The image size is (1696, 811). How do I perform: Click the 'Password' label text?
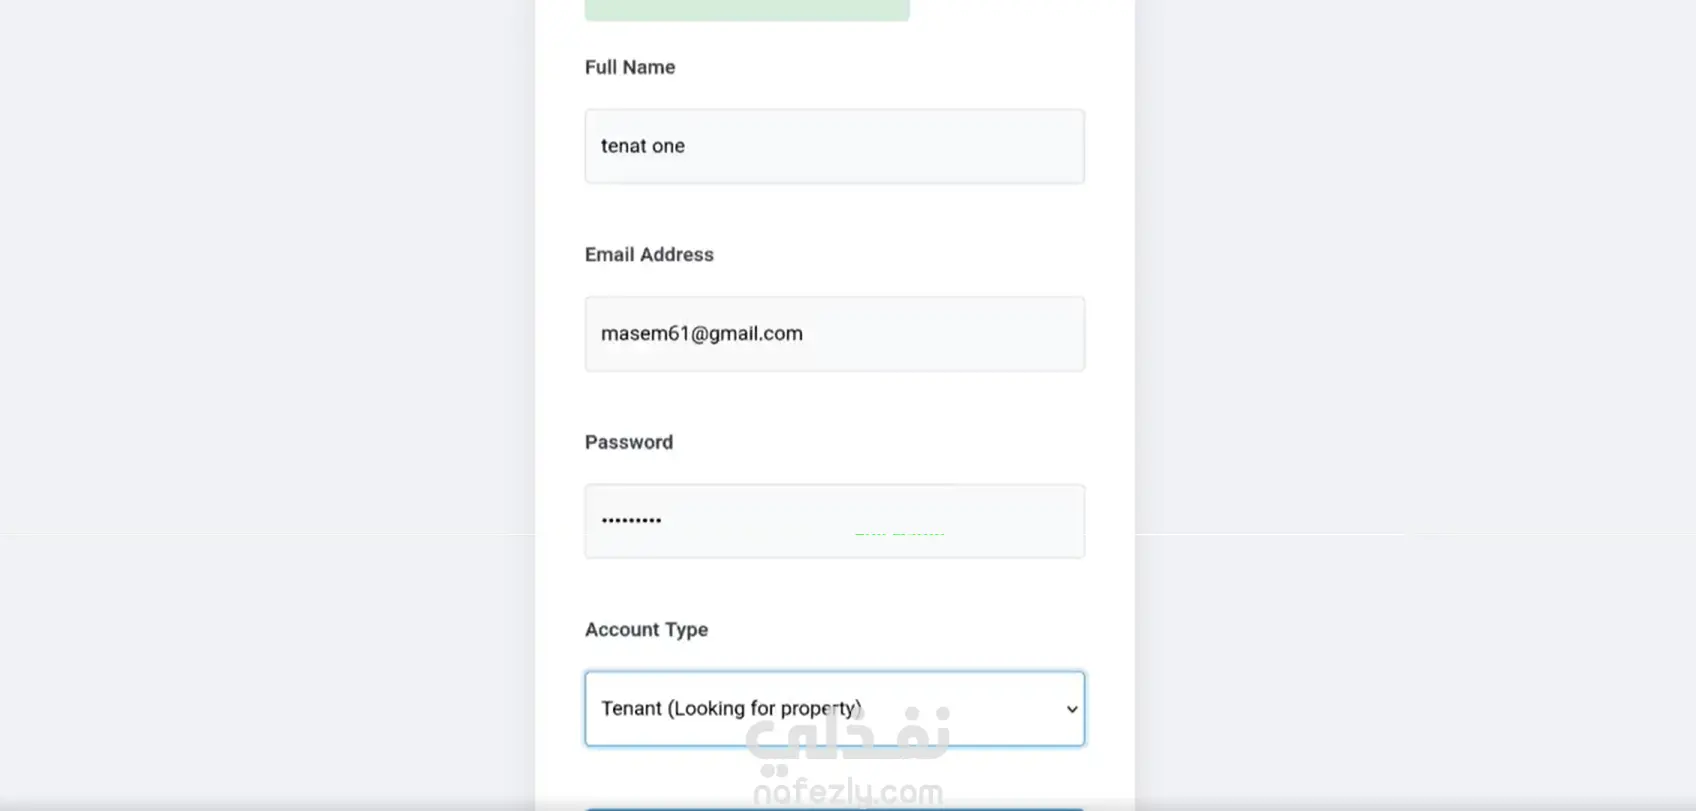point(629,442)
